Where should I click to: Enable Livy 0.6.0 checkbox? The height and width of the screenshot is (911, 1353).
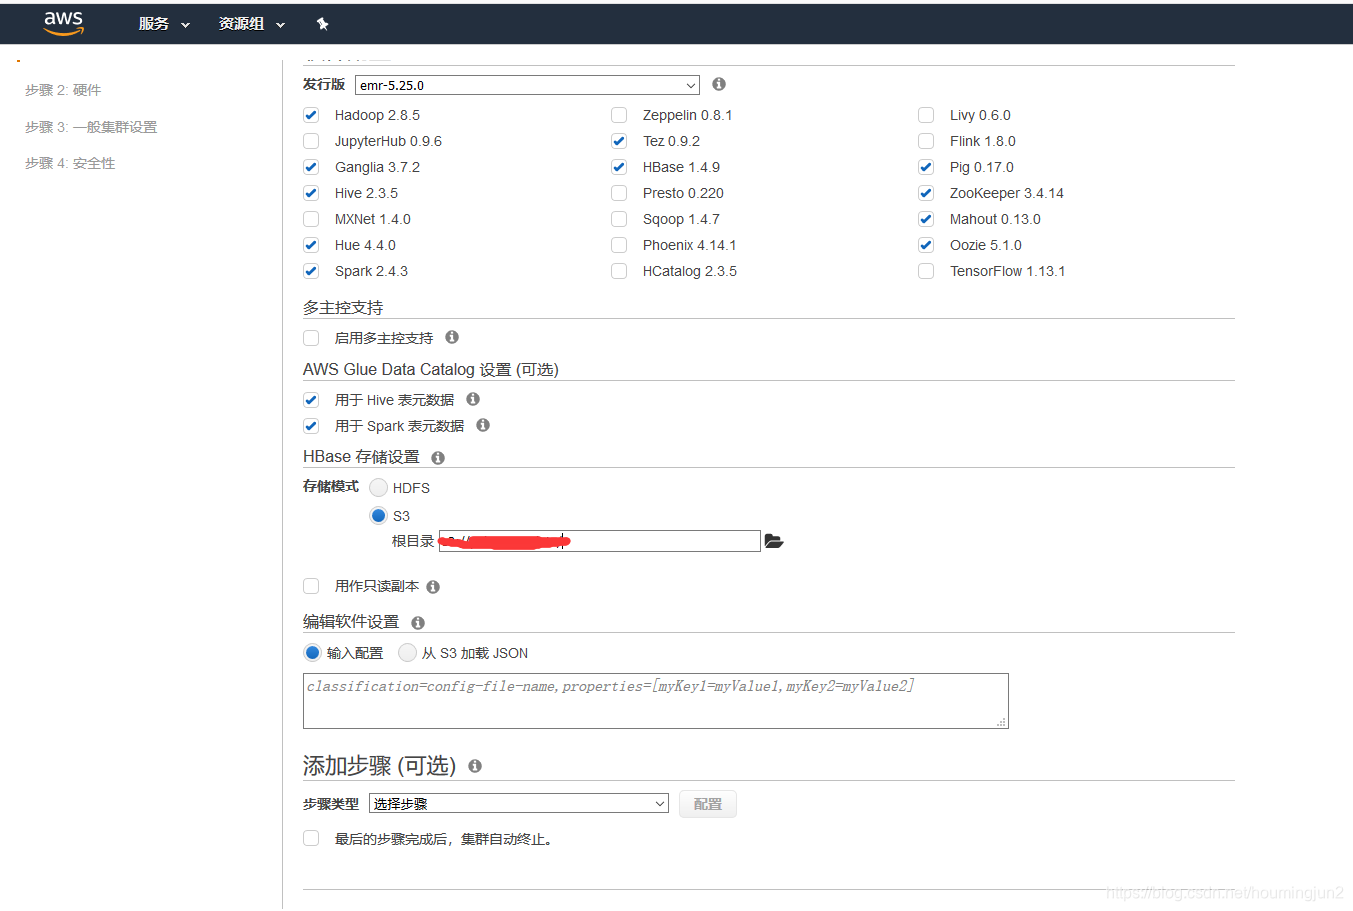click(926, 115)
